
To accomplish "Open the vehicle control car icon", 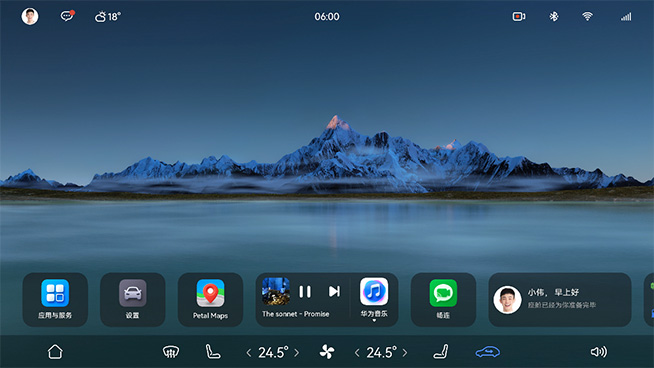I will 488,352.
